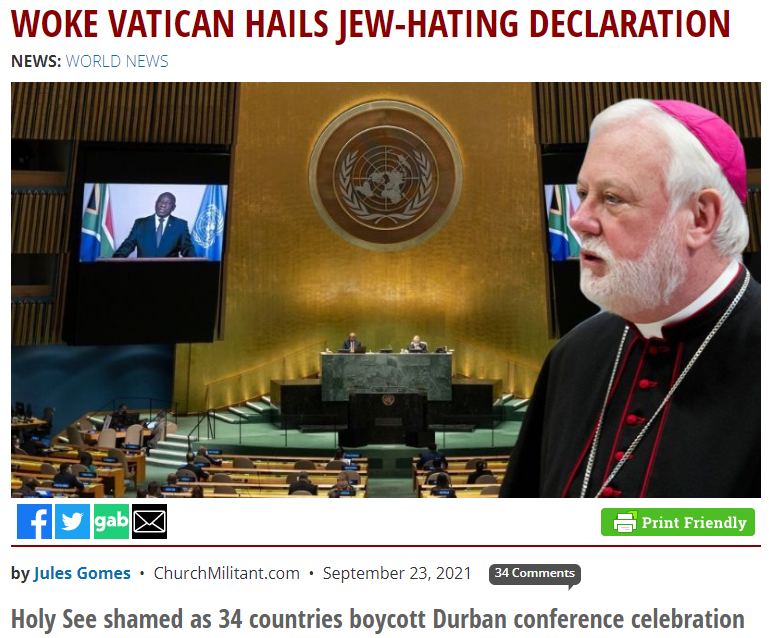Open author Jules Gomes profile
The width and height of the screenshot is (769, 638).
coord(82,573)
